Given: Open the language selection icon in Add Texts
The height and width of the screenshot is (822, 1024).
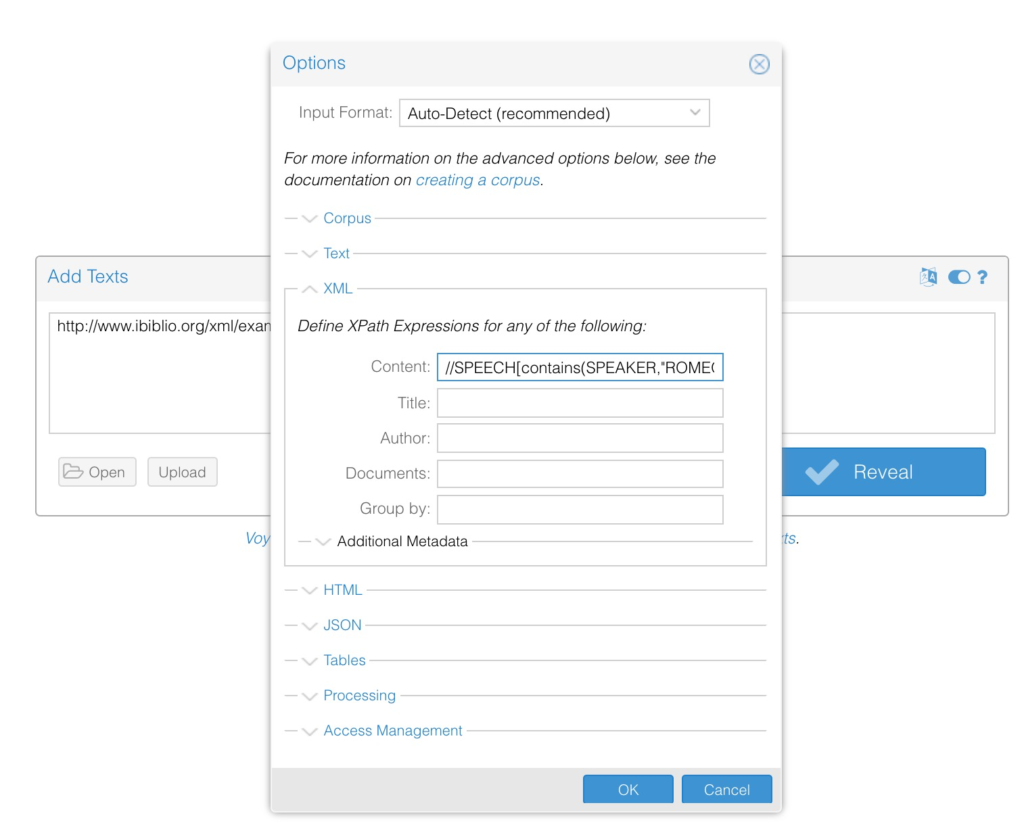Looking at the screenshot, I should pos(928,277).
